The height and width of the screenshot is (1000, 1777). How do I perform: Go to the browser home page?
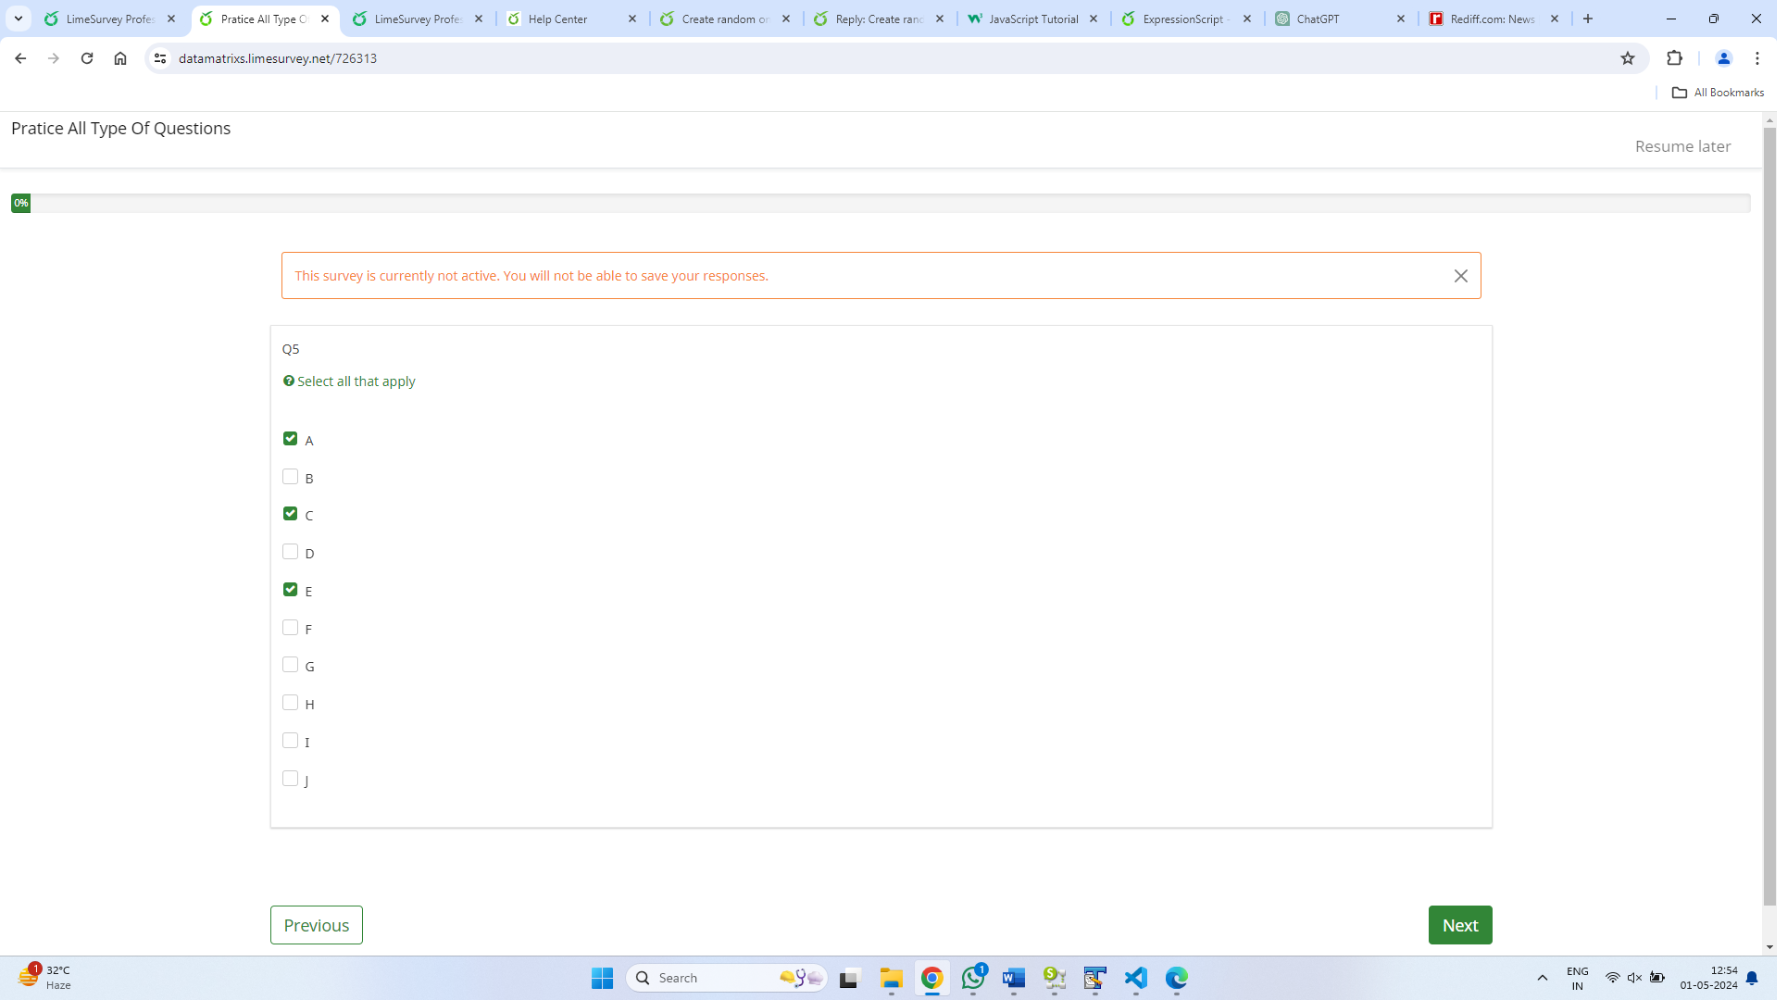pos(120,58)
